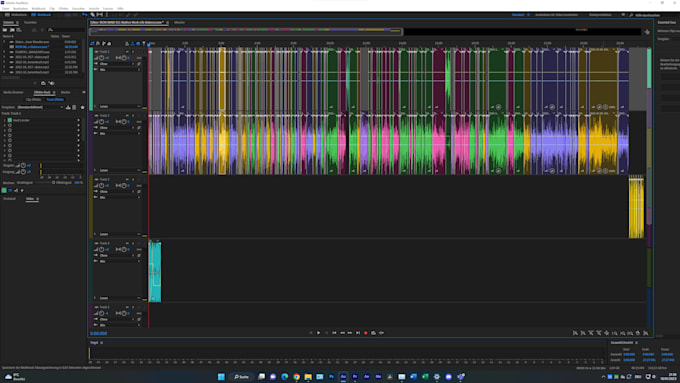Select the Time Selection tool
Image resolution: width=680 pixels, height=383 pixels.
click(107, 15)
